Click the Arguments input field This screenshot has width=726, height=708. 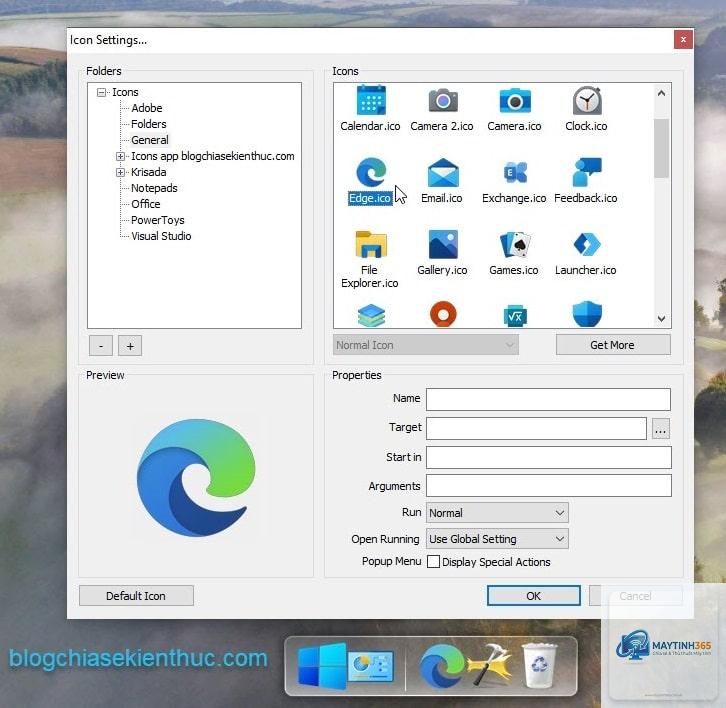(x=549, y=486)
